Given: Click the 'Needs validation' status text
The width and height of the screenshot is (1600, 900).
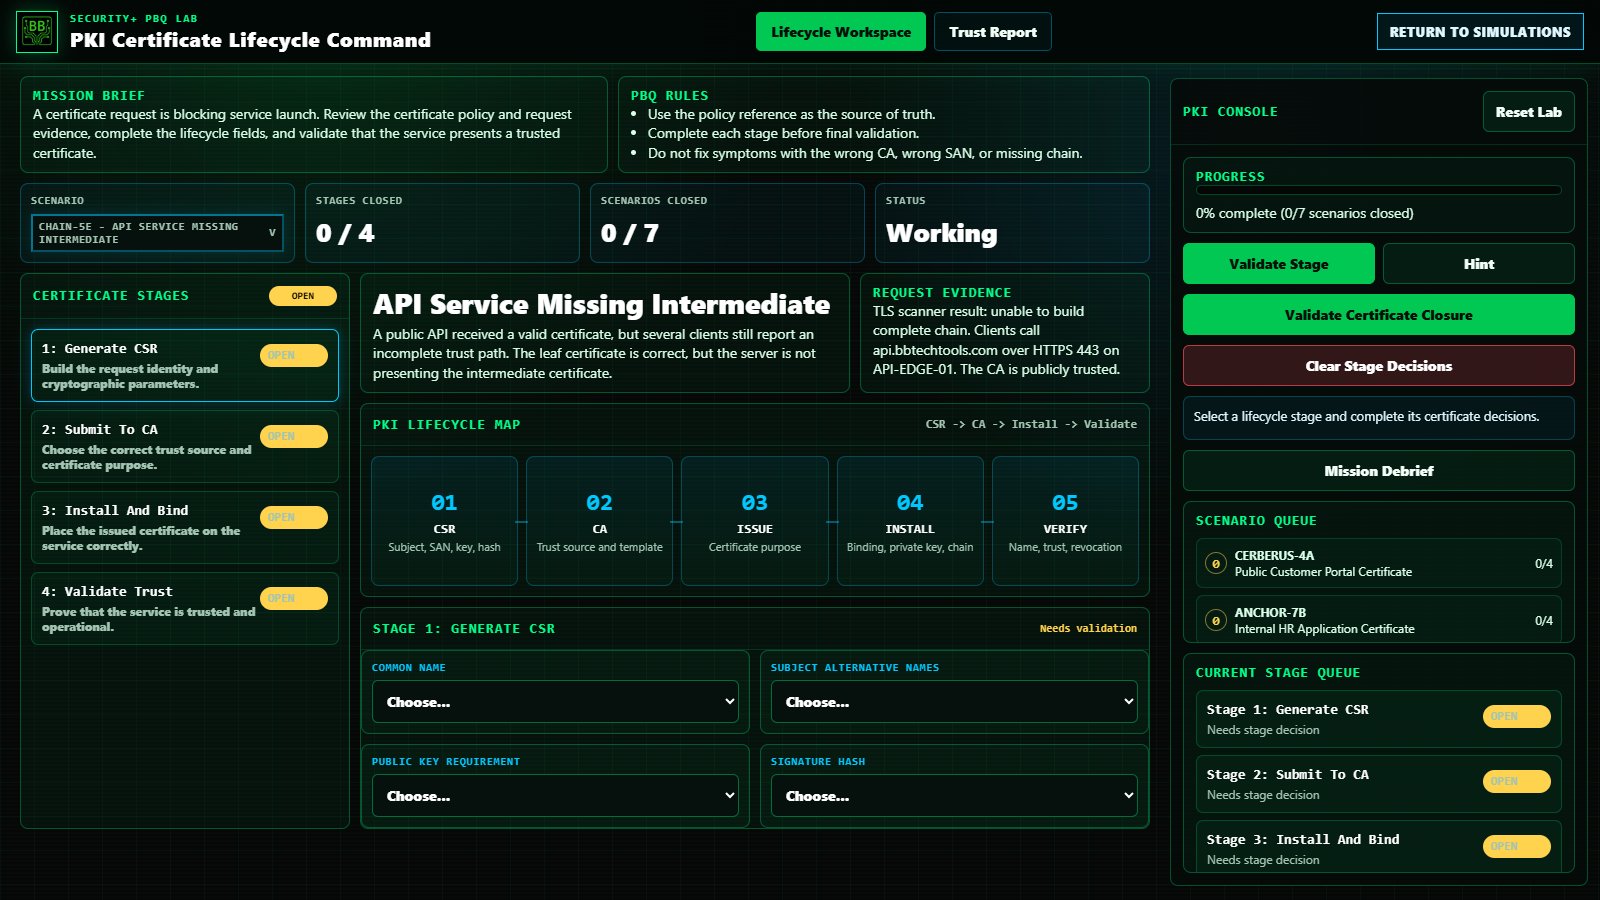Looking at the screenshot, I should click(1088, 629).
